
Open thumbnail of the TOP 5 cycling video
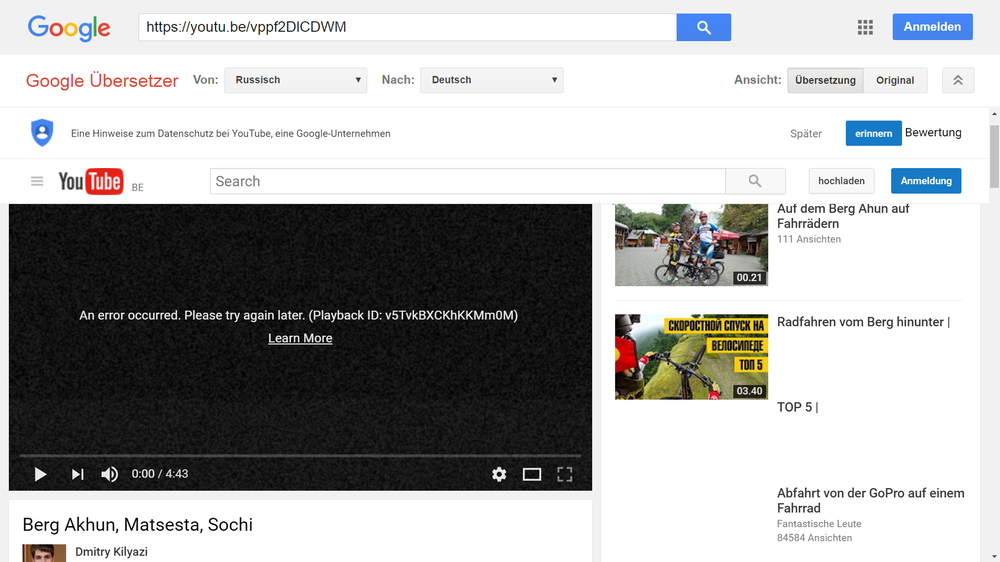click(691, 357)
